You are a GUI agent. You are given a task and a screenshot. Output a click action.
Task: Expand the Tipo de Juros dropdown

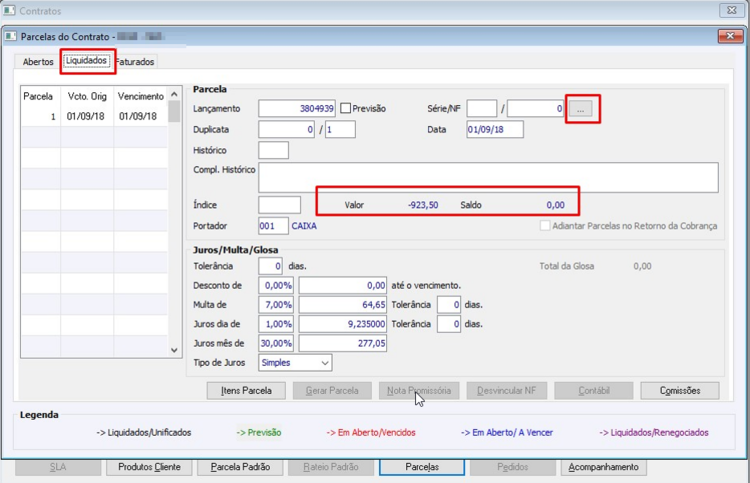tap(325, 363)
